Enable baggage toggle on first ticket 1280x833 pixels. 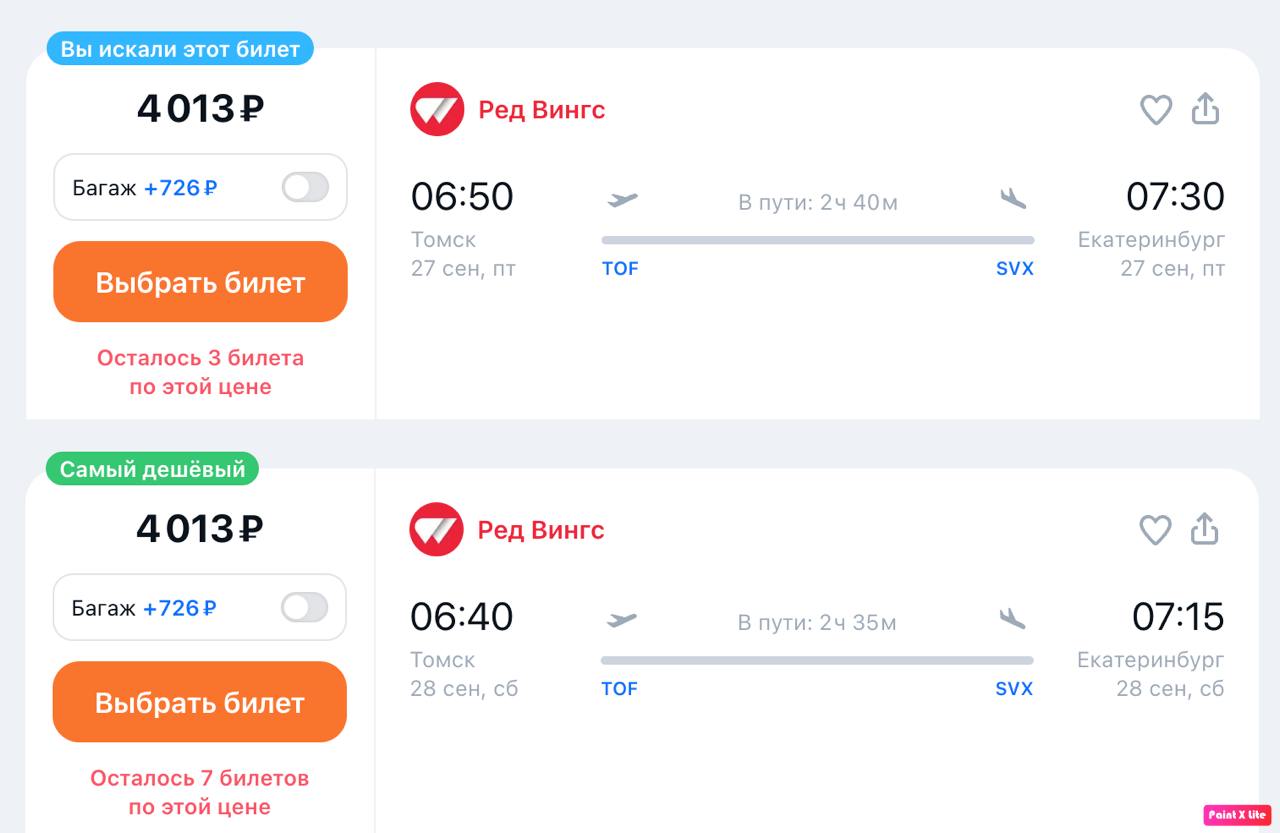(305, 187)
